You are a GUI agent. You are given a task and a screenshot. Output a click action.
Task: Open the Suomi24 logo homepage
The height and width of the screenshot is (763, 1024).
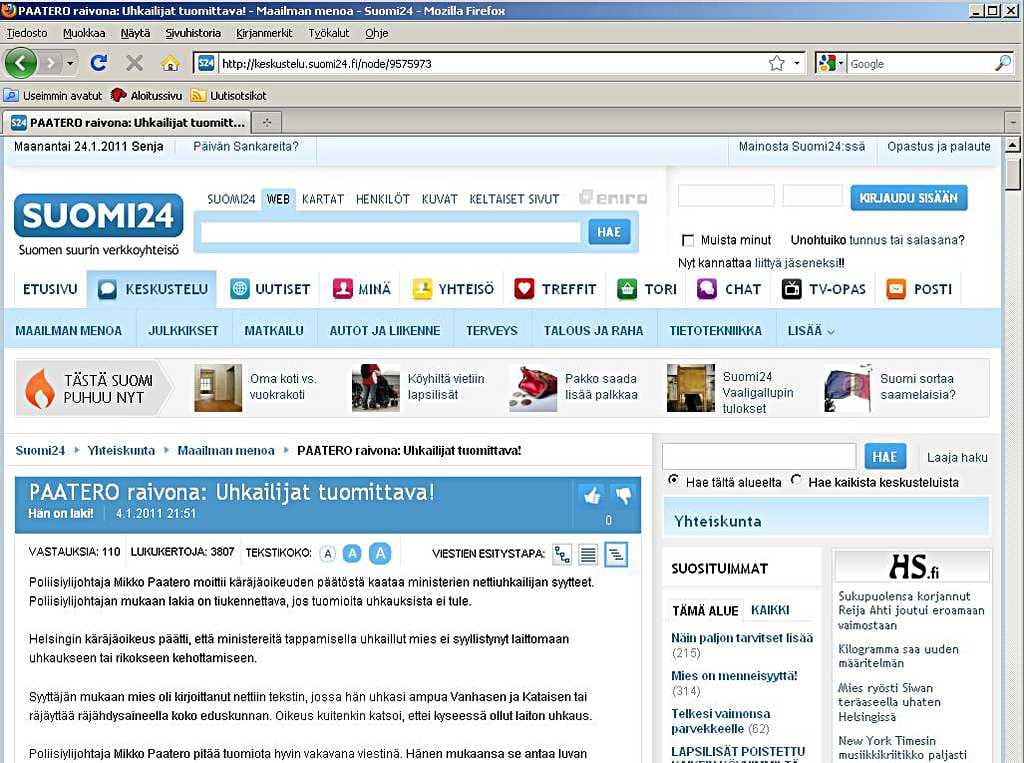99,216
